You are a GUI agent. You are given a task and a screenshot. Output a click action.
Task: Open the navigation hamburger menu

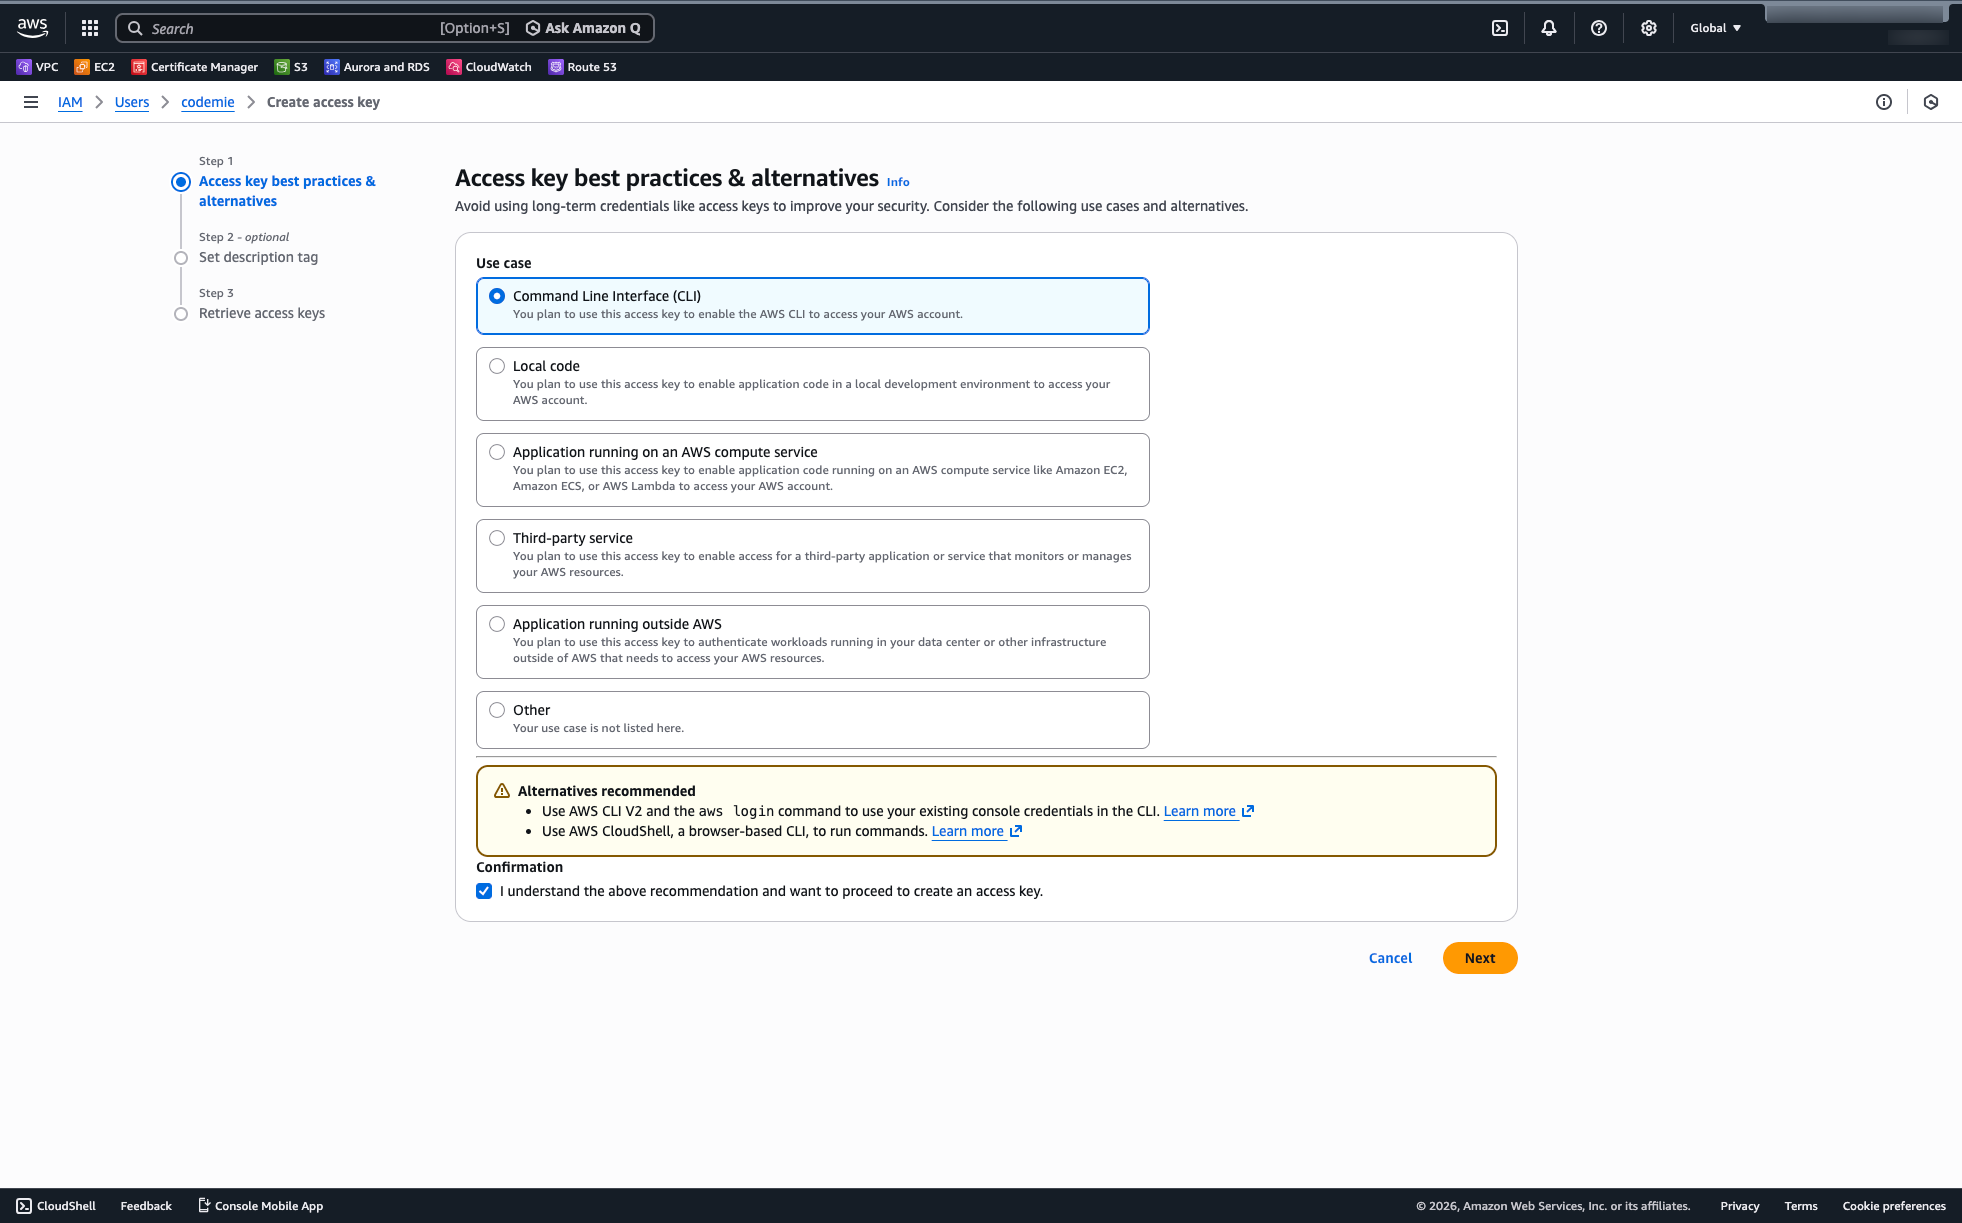point(31,102)
